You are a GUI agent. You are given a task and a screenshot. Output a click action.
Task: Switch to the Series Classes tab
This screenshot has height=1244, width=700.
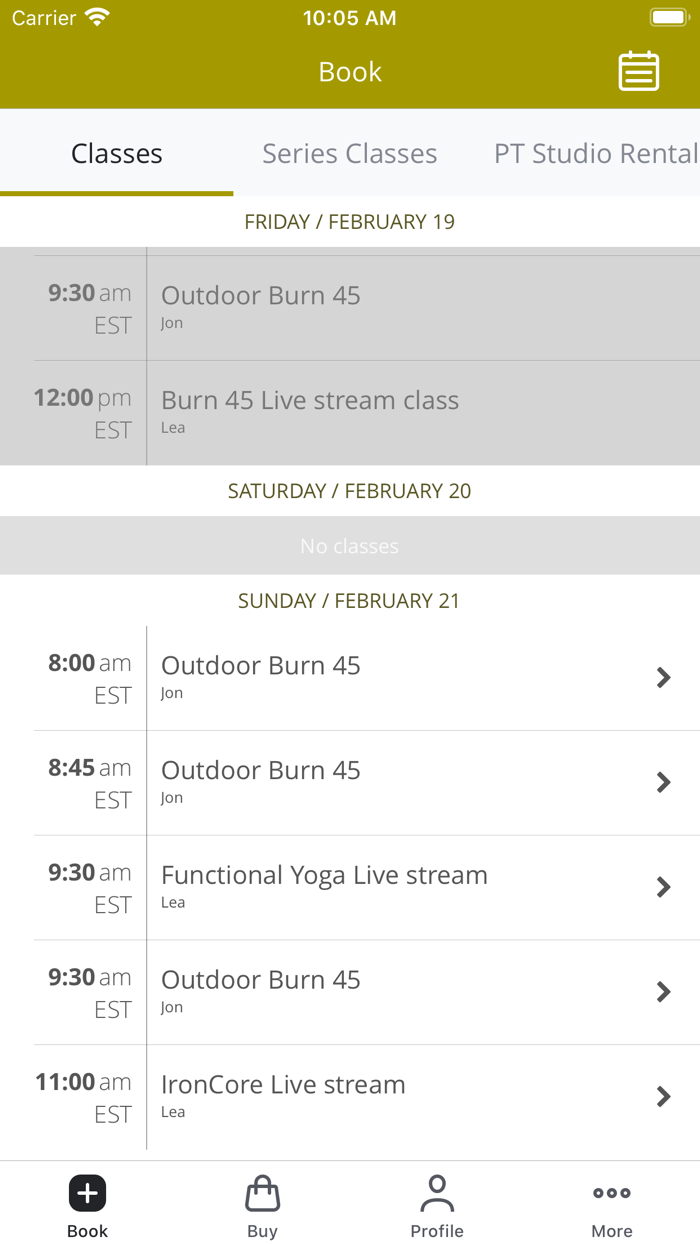[x=349, y=153]
